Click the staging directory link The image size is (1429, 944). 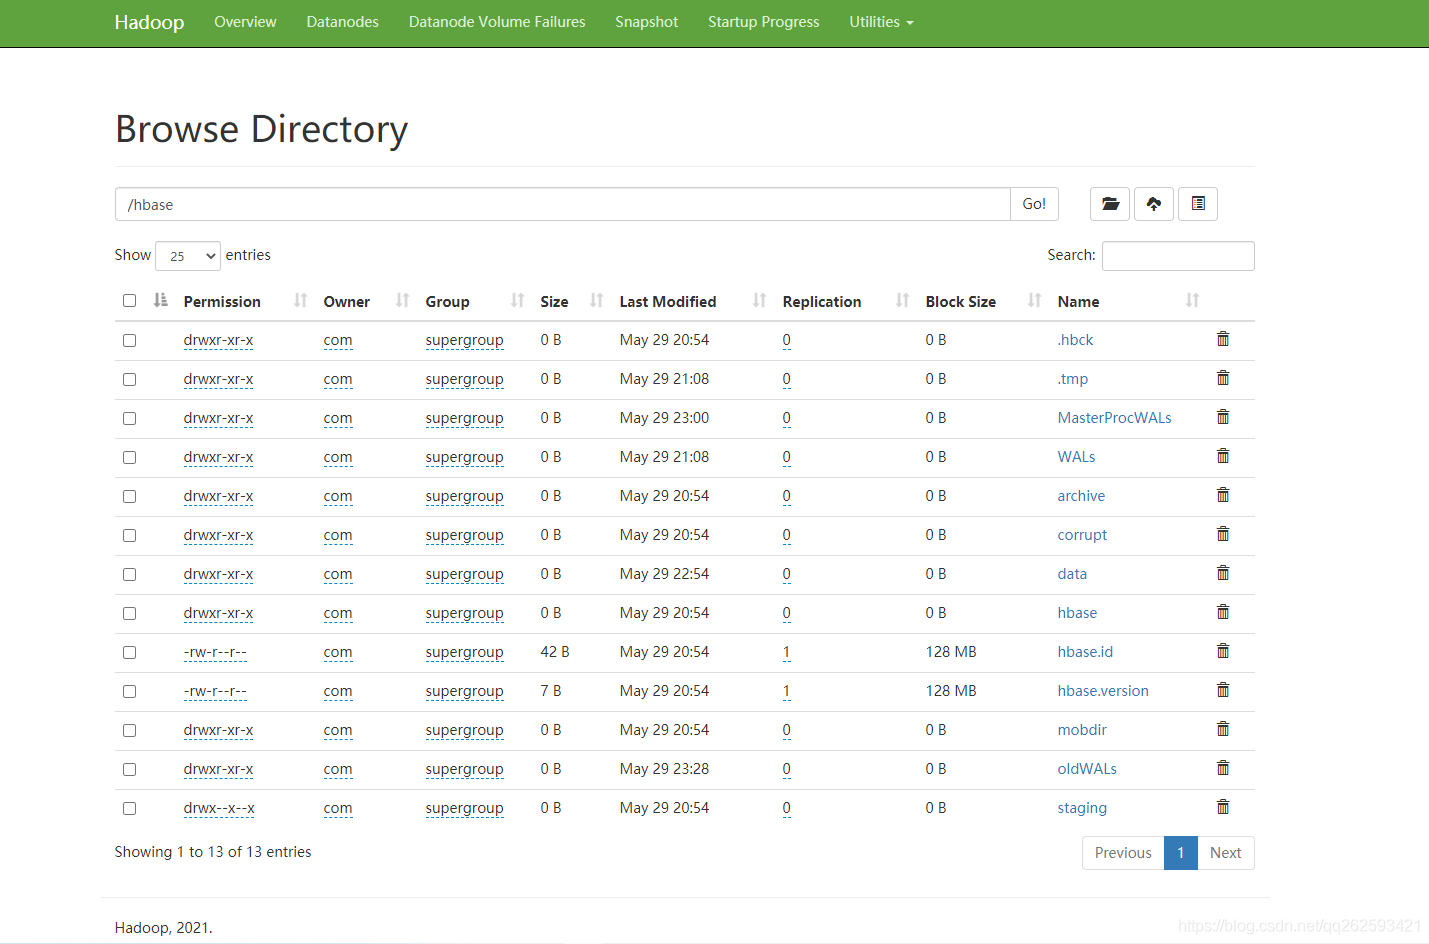pyautogui.click(x=1082, y=808)
